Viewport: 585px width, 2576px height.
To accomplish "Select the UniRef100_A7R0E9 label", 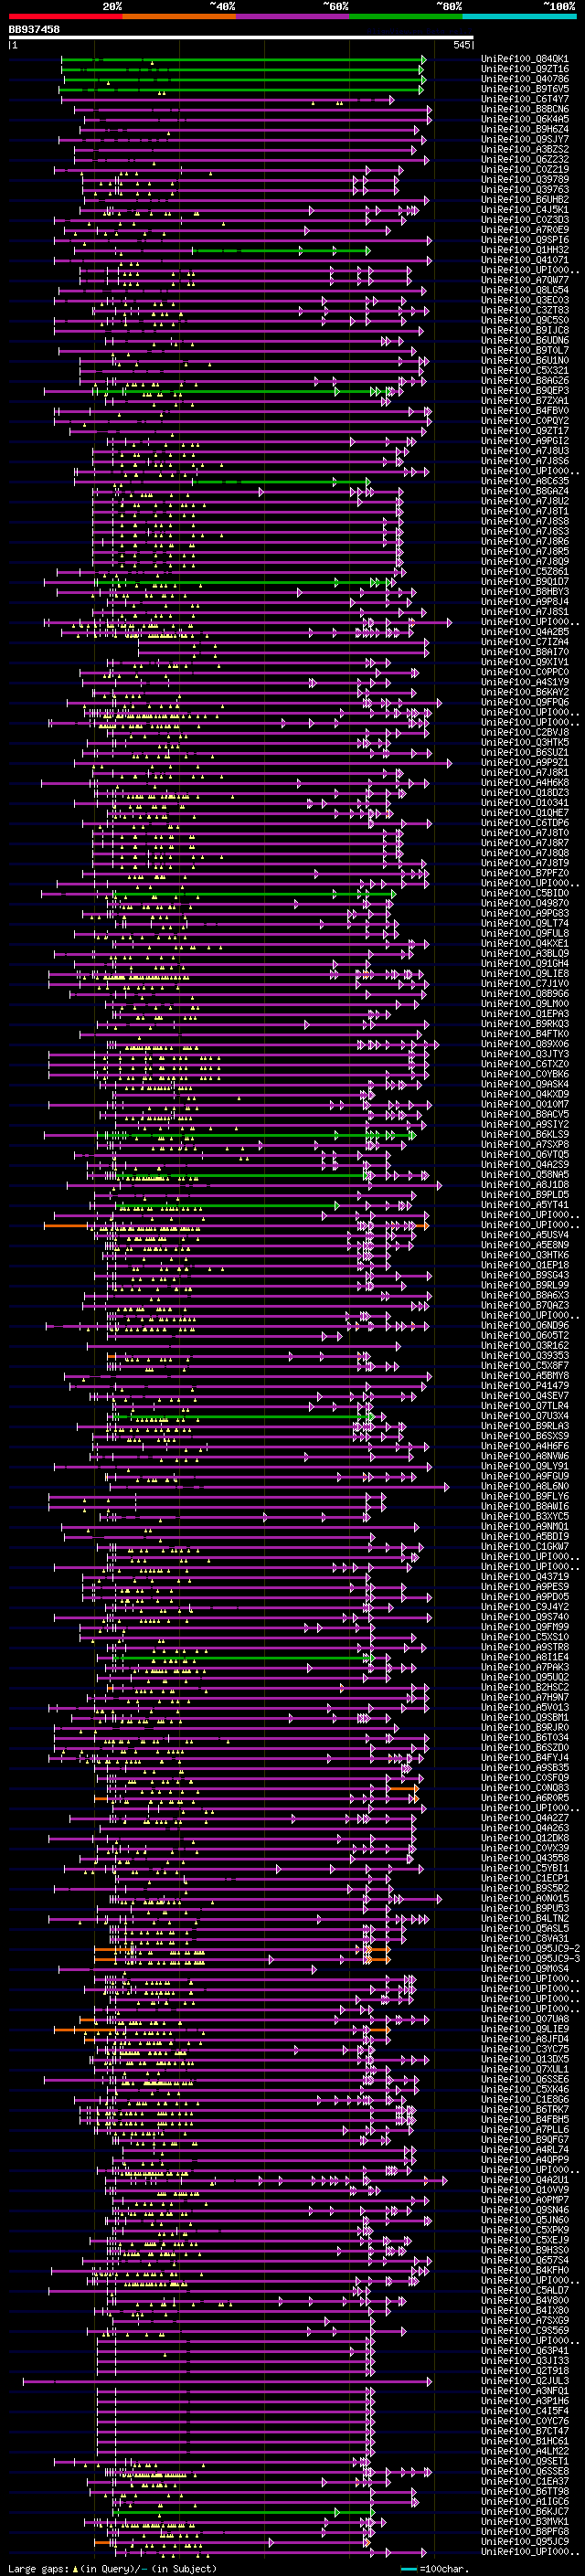I will click(x=525, y=230).
